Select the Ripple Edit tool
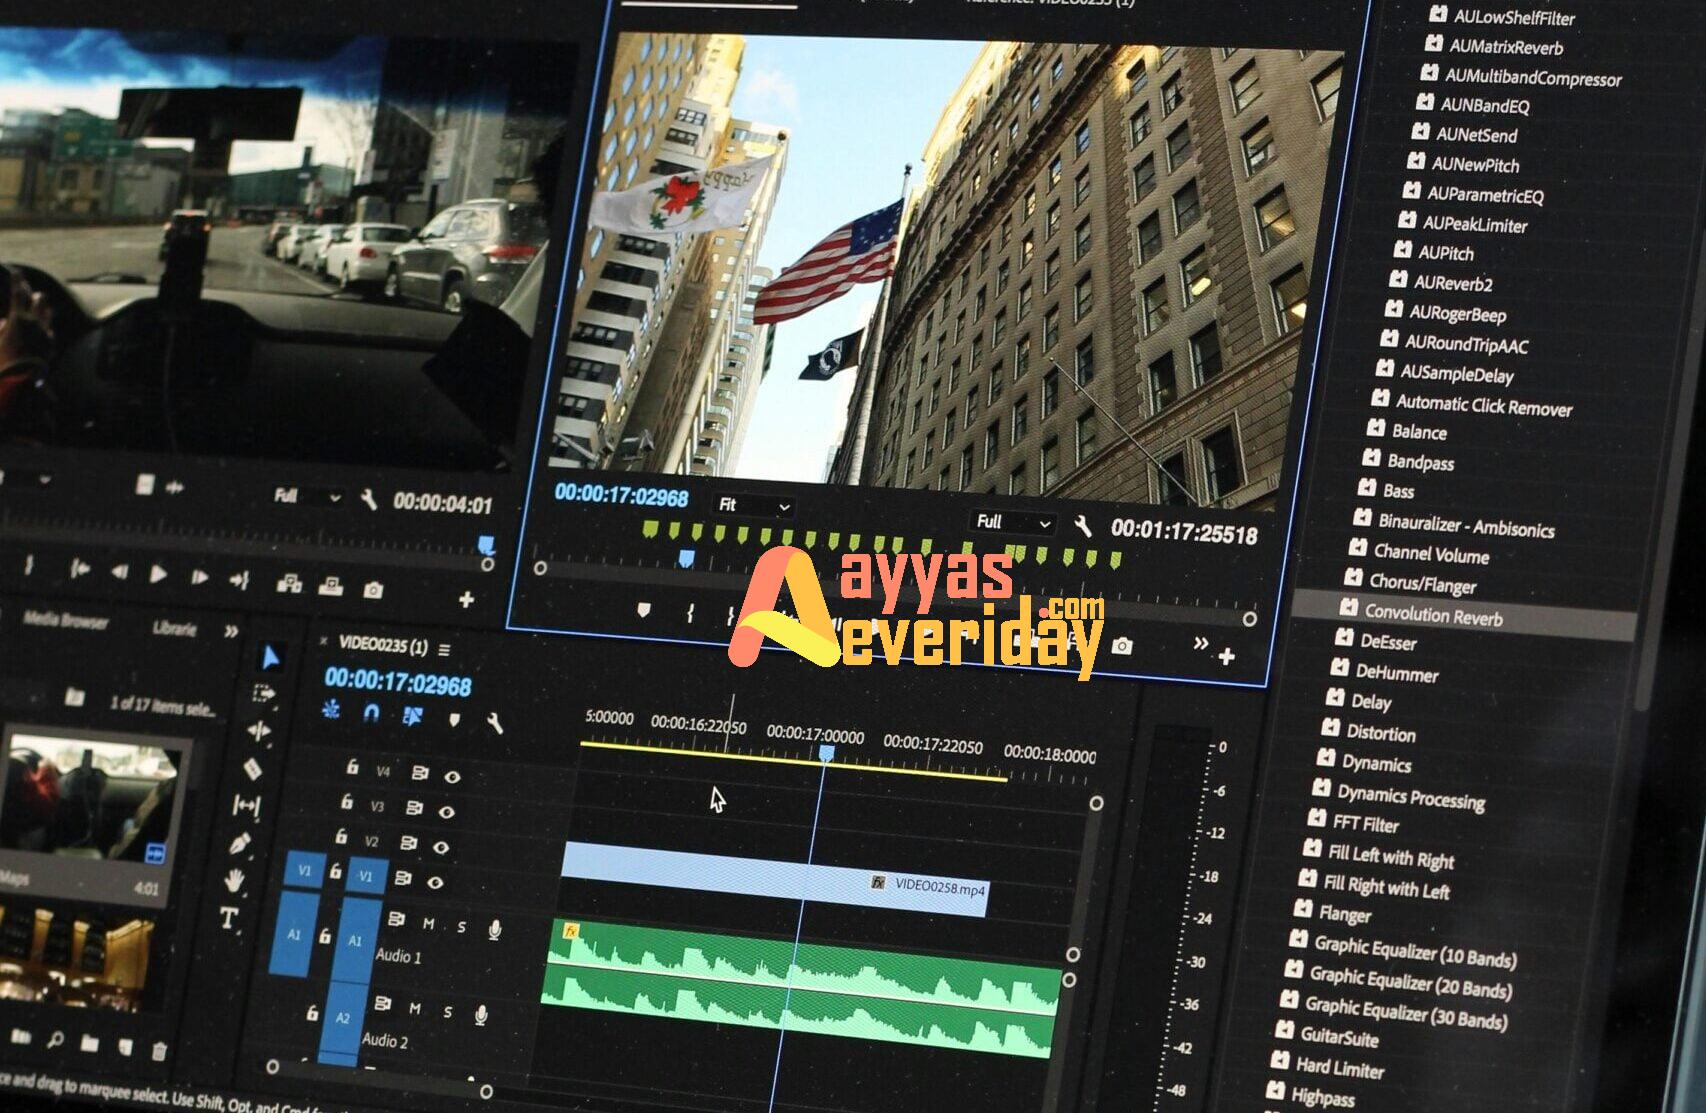 click(x=258, y=731)
